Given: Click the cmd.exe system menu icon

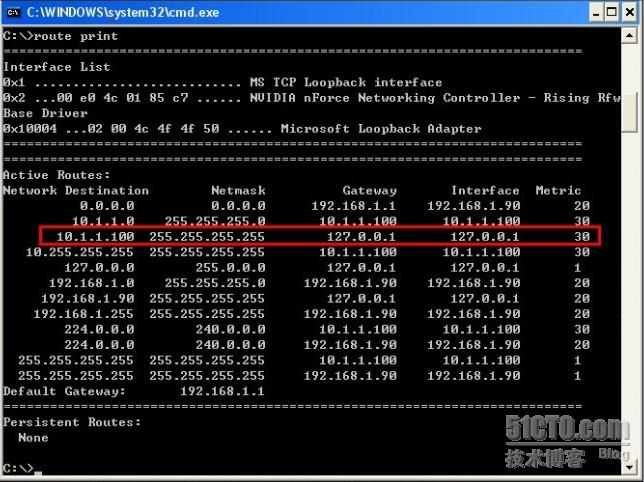Looking at the screenshot, I should pos(13,12).
